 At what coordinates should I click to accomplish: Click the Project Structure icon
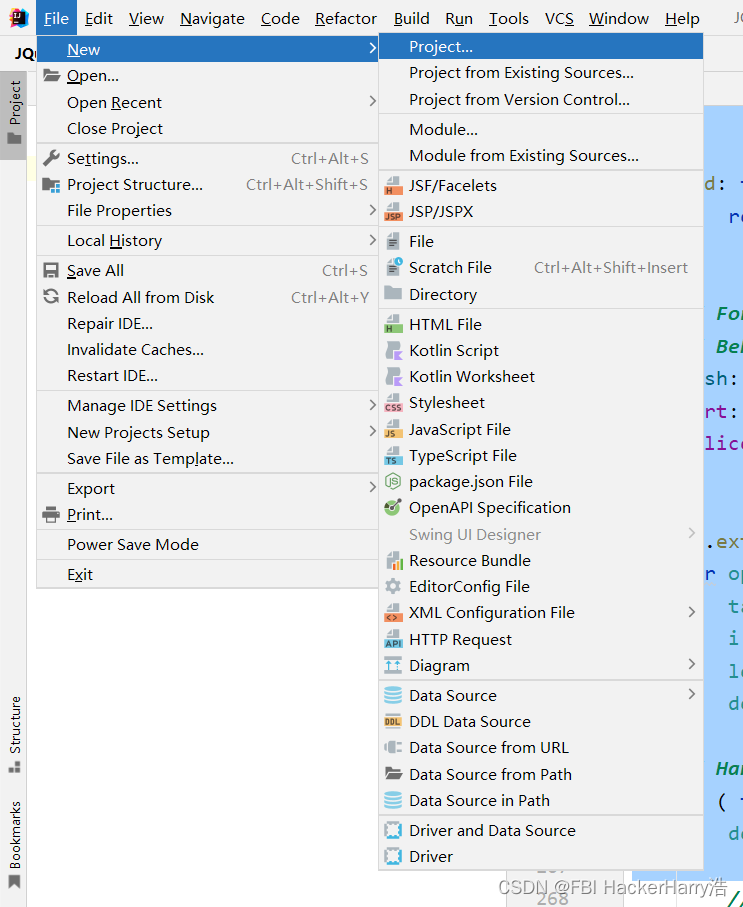tap(52, 185)
